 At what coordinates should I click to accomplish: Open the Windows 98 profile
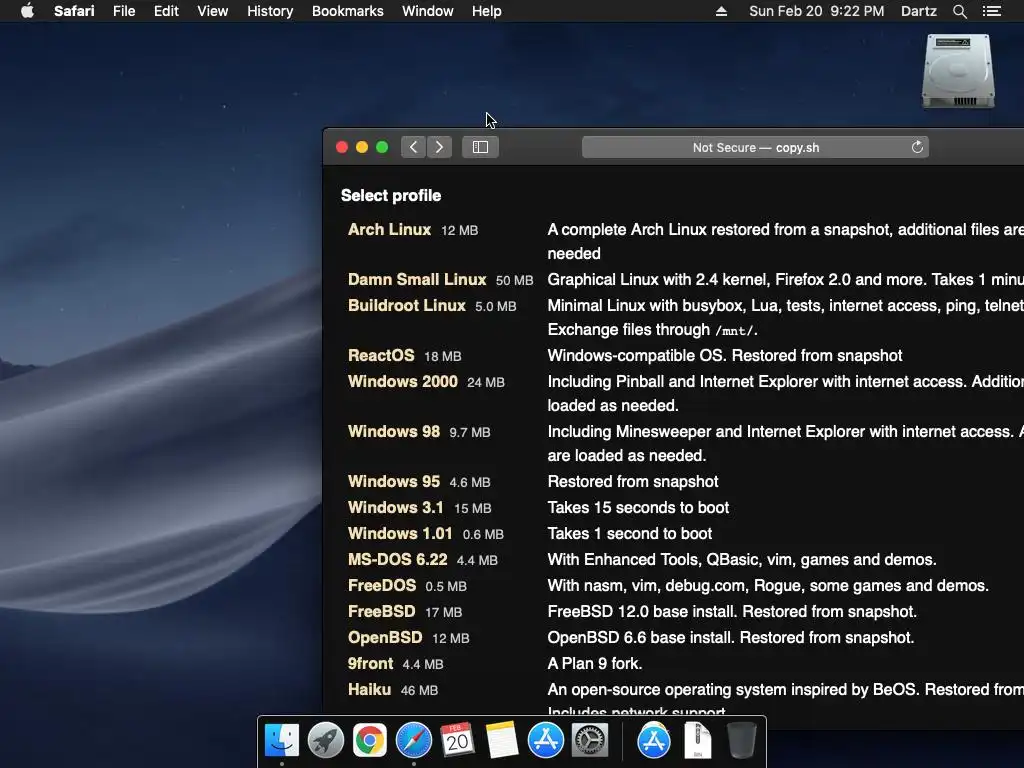pos(394,432)
